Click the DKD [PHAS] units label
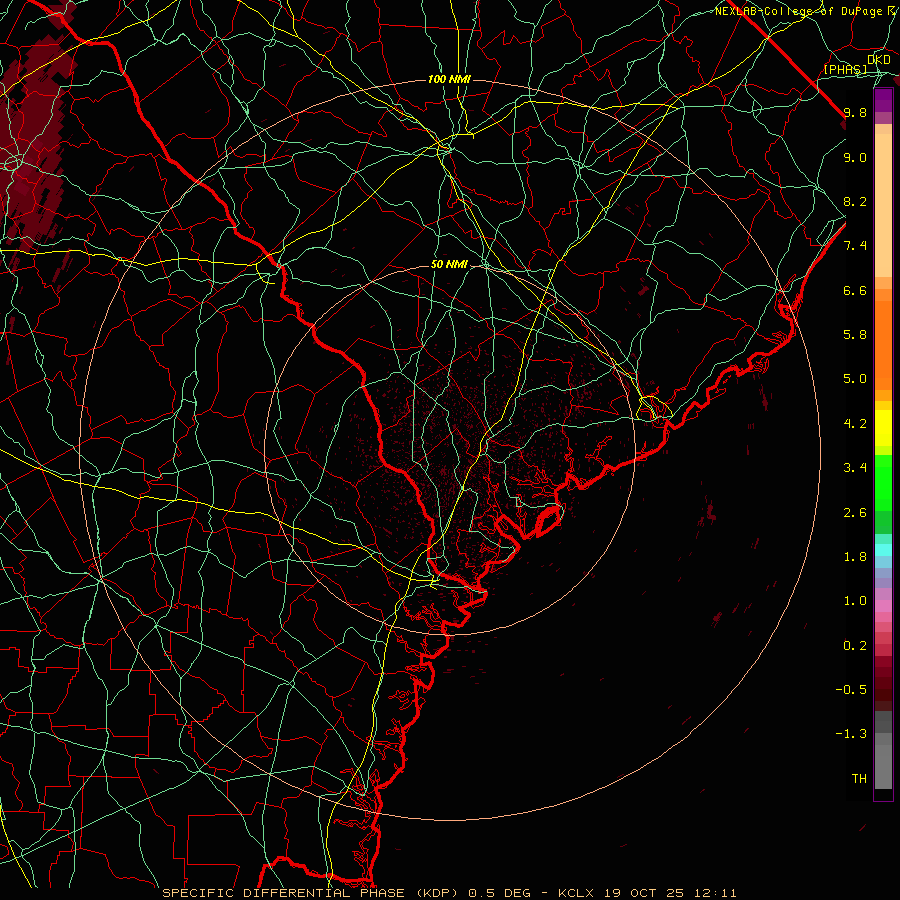900x900 pixels. (857, 64)
